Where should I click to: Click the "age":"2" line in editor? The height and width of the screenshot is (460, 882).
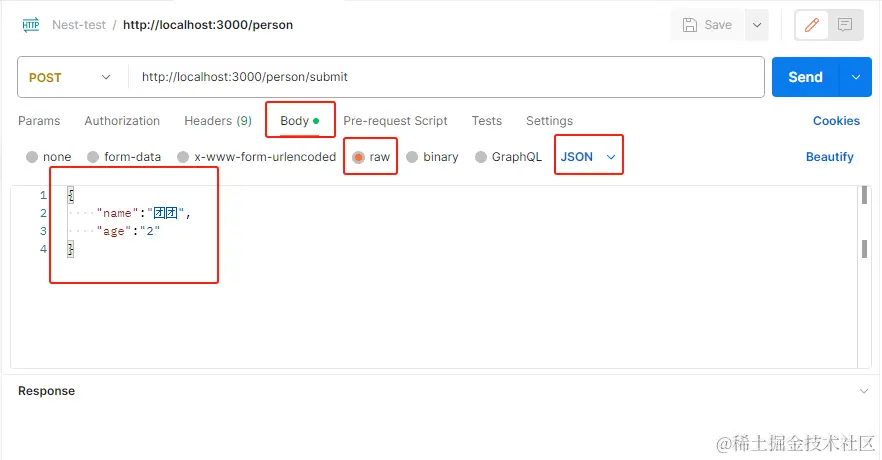point(128,231)
